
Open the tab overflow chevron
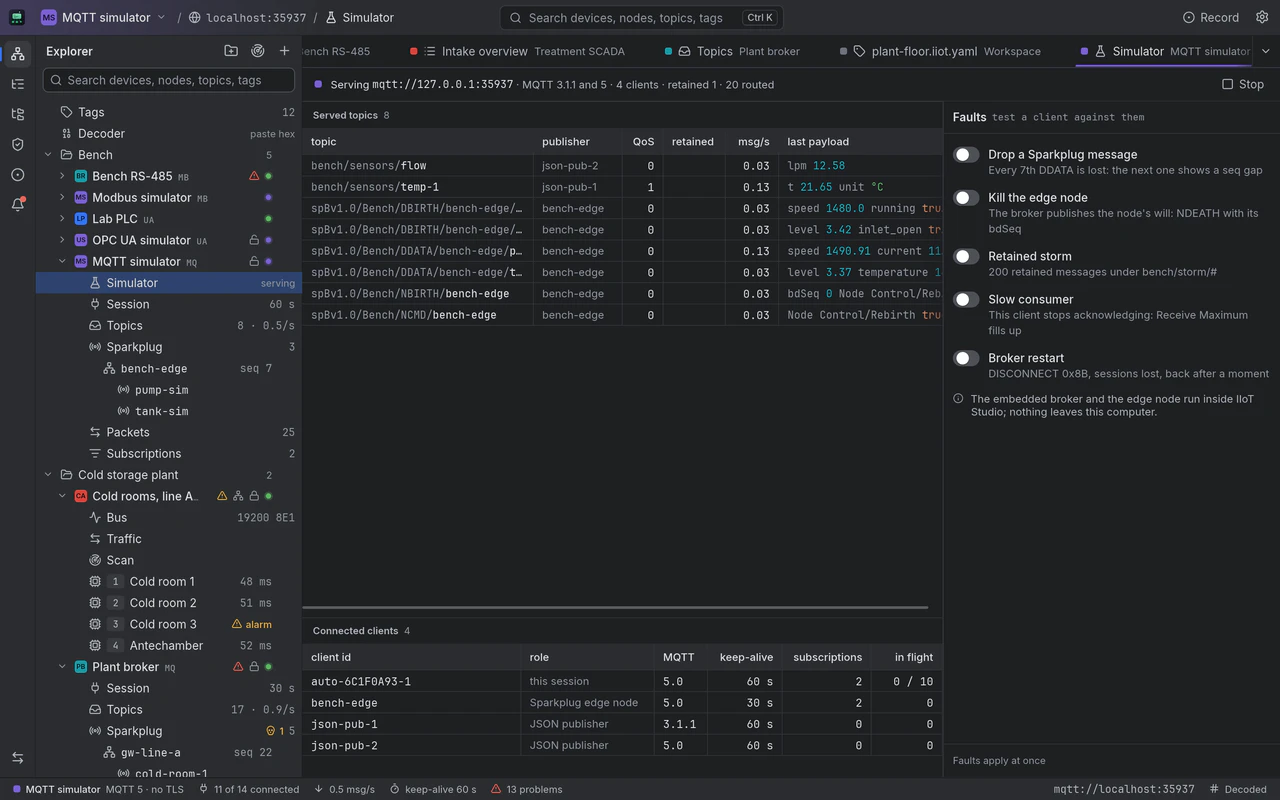coord(1266,51)
